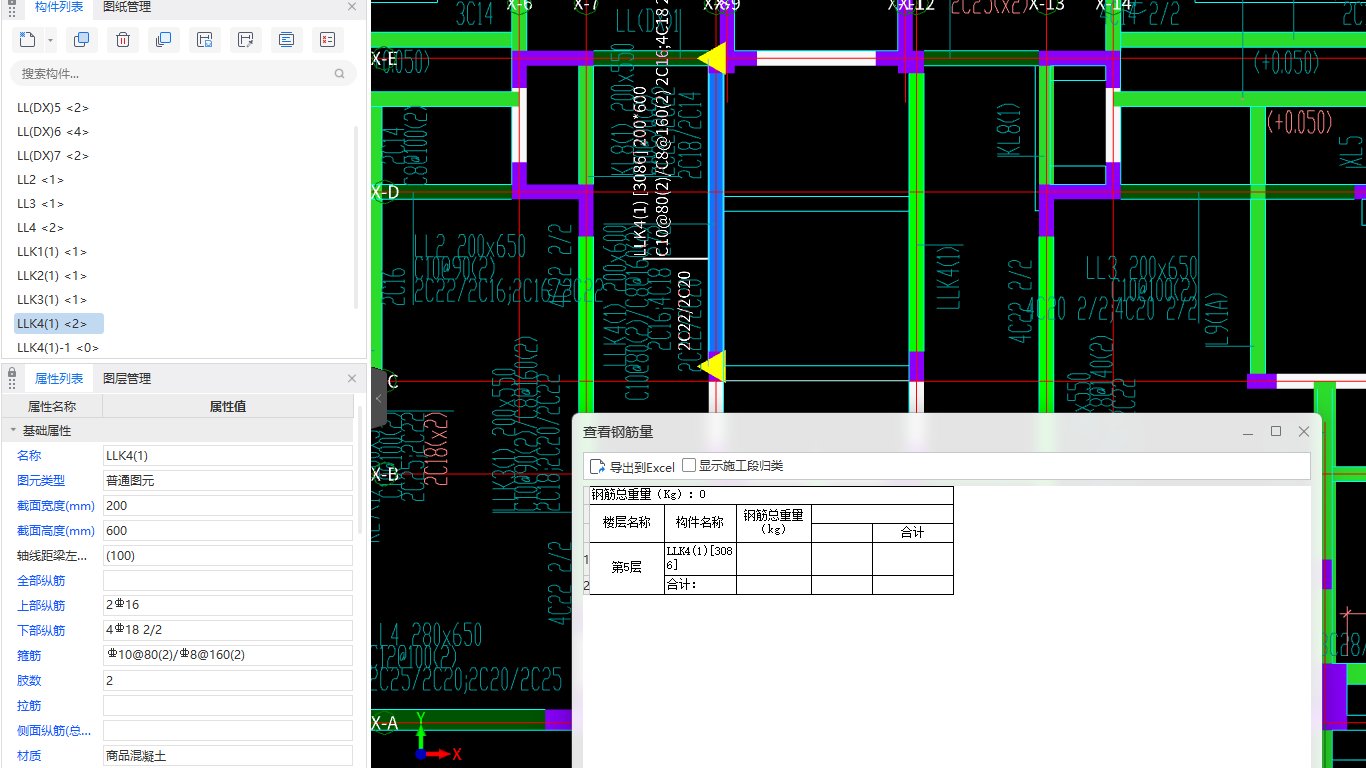The height and width of the screenshot is (768, 1366).
Task: Click the search magnifier icon
Action: click(340, 73)
